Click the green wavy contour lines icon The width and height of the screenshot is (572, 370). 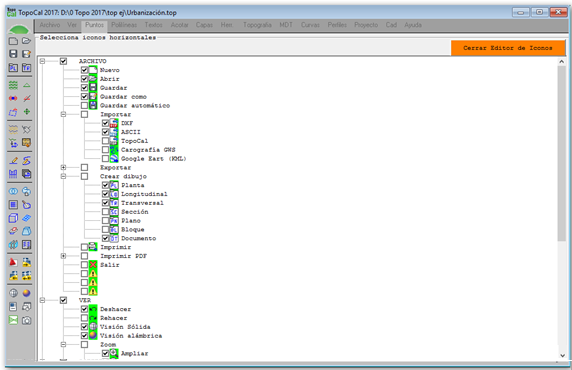13,85
